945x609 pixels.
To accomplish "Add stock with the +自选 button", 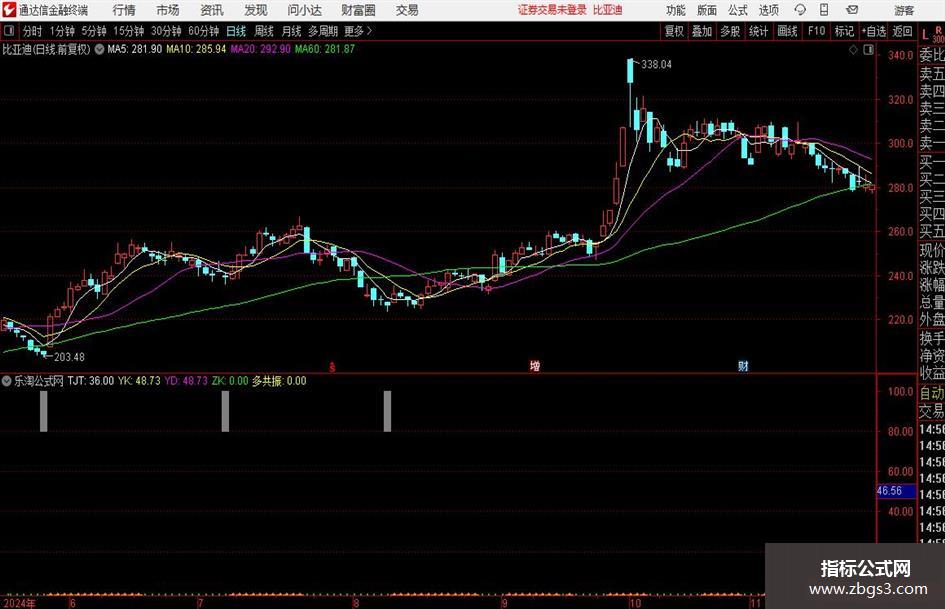I will coord(873,31).
